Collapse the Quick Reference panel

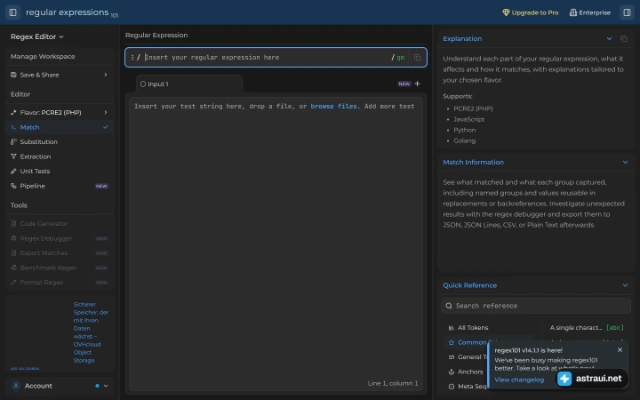click(625, 285)
